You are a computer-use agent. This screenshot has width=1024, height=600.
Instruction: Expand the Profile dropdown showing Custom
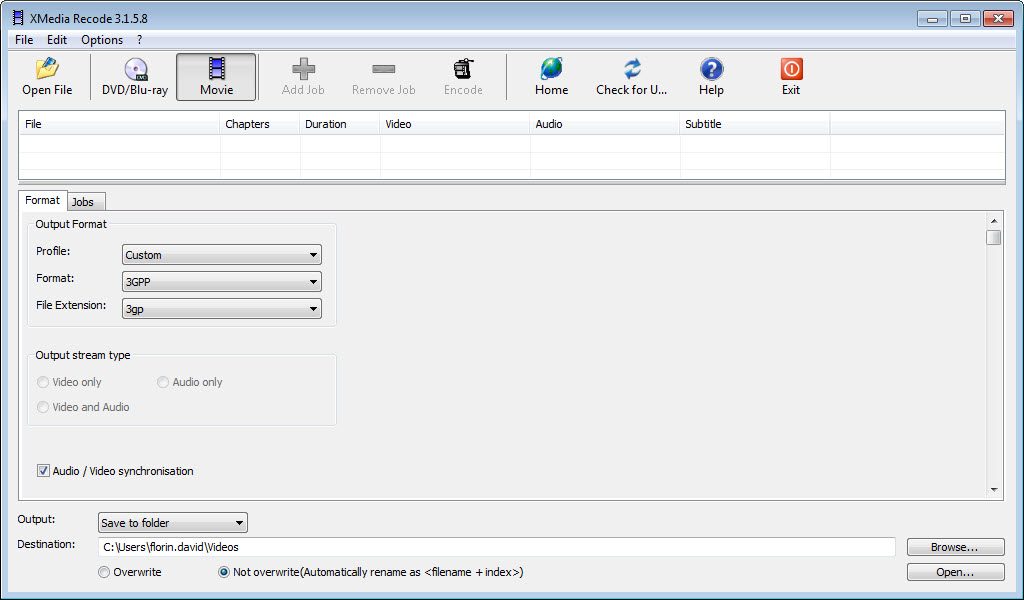coord(222,255)
